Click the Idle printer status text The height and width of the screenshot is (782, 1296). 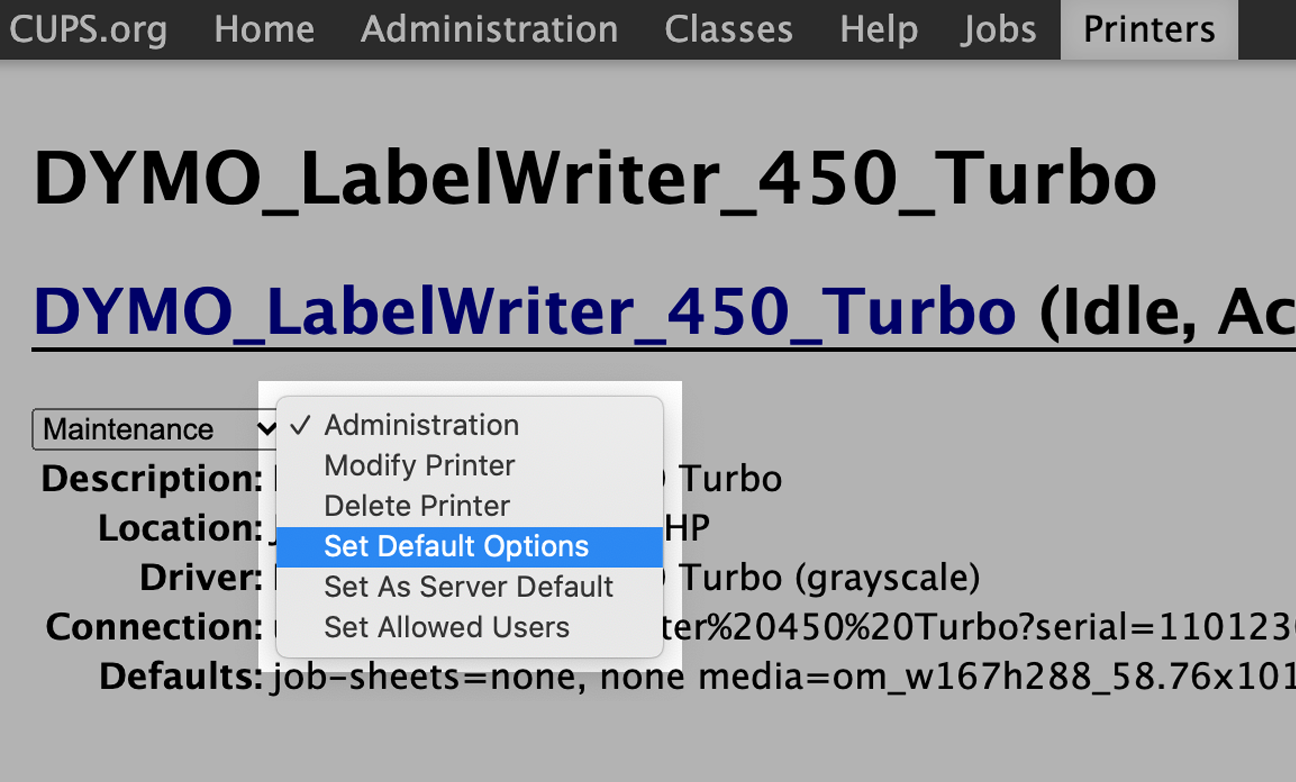(x=1110, y=312)
